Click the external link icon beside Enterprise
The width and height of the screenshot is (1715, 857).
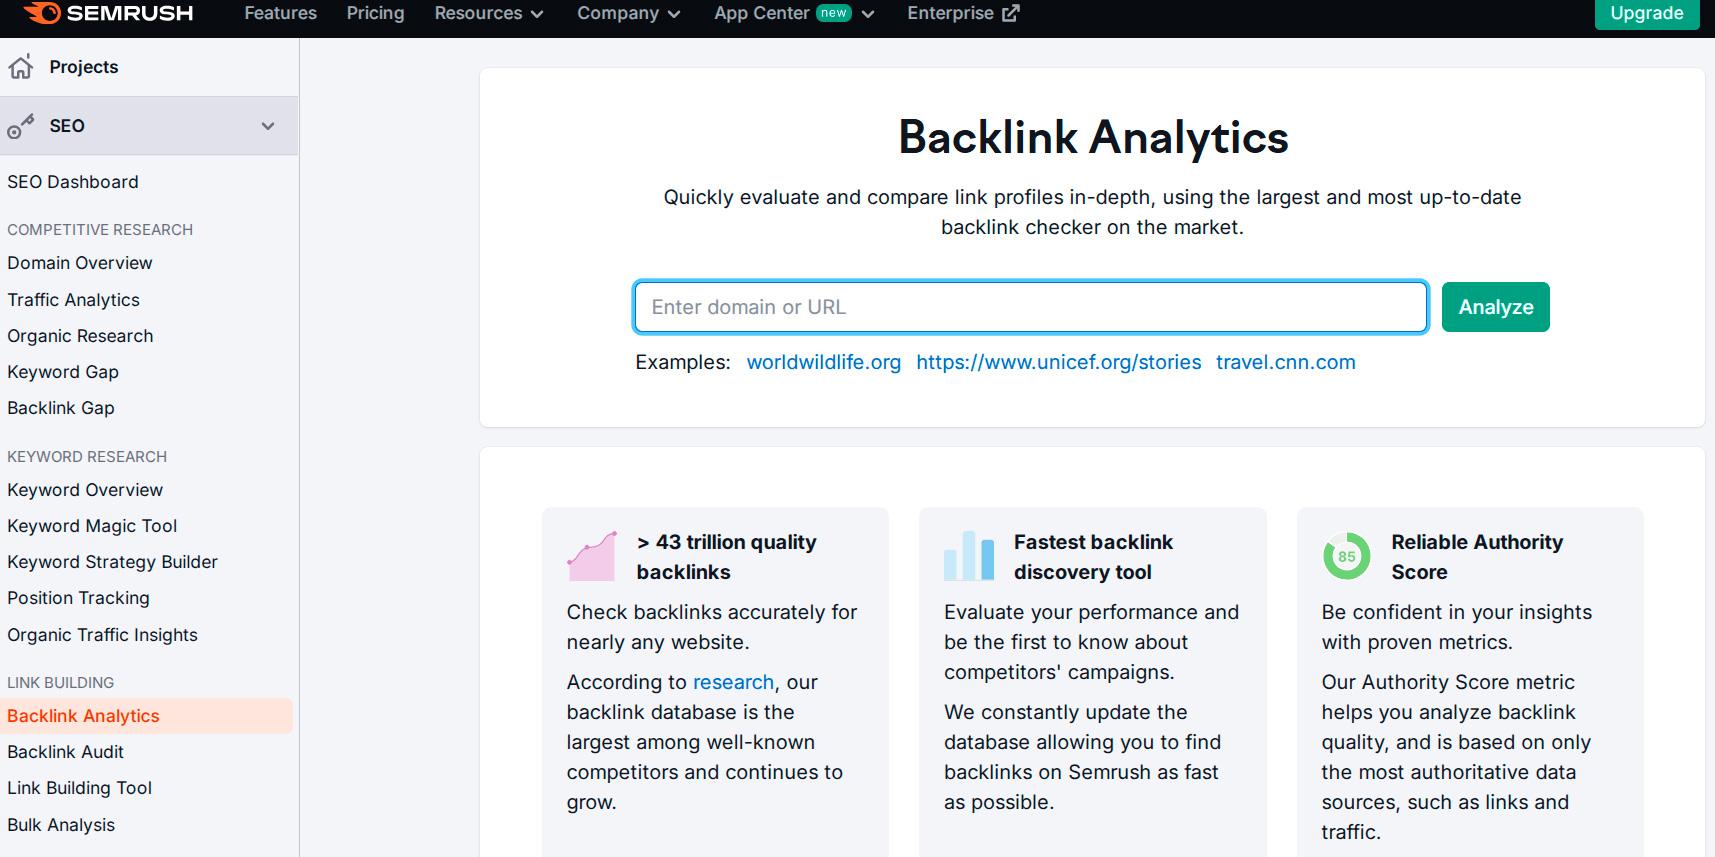tap(1011, 13)
